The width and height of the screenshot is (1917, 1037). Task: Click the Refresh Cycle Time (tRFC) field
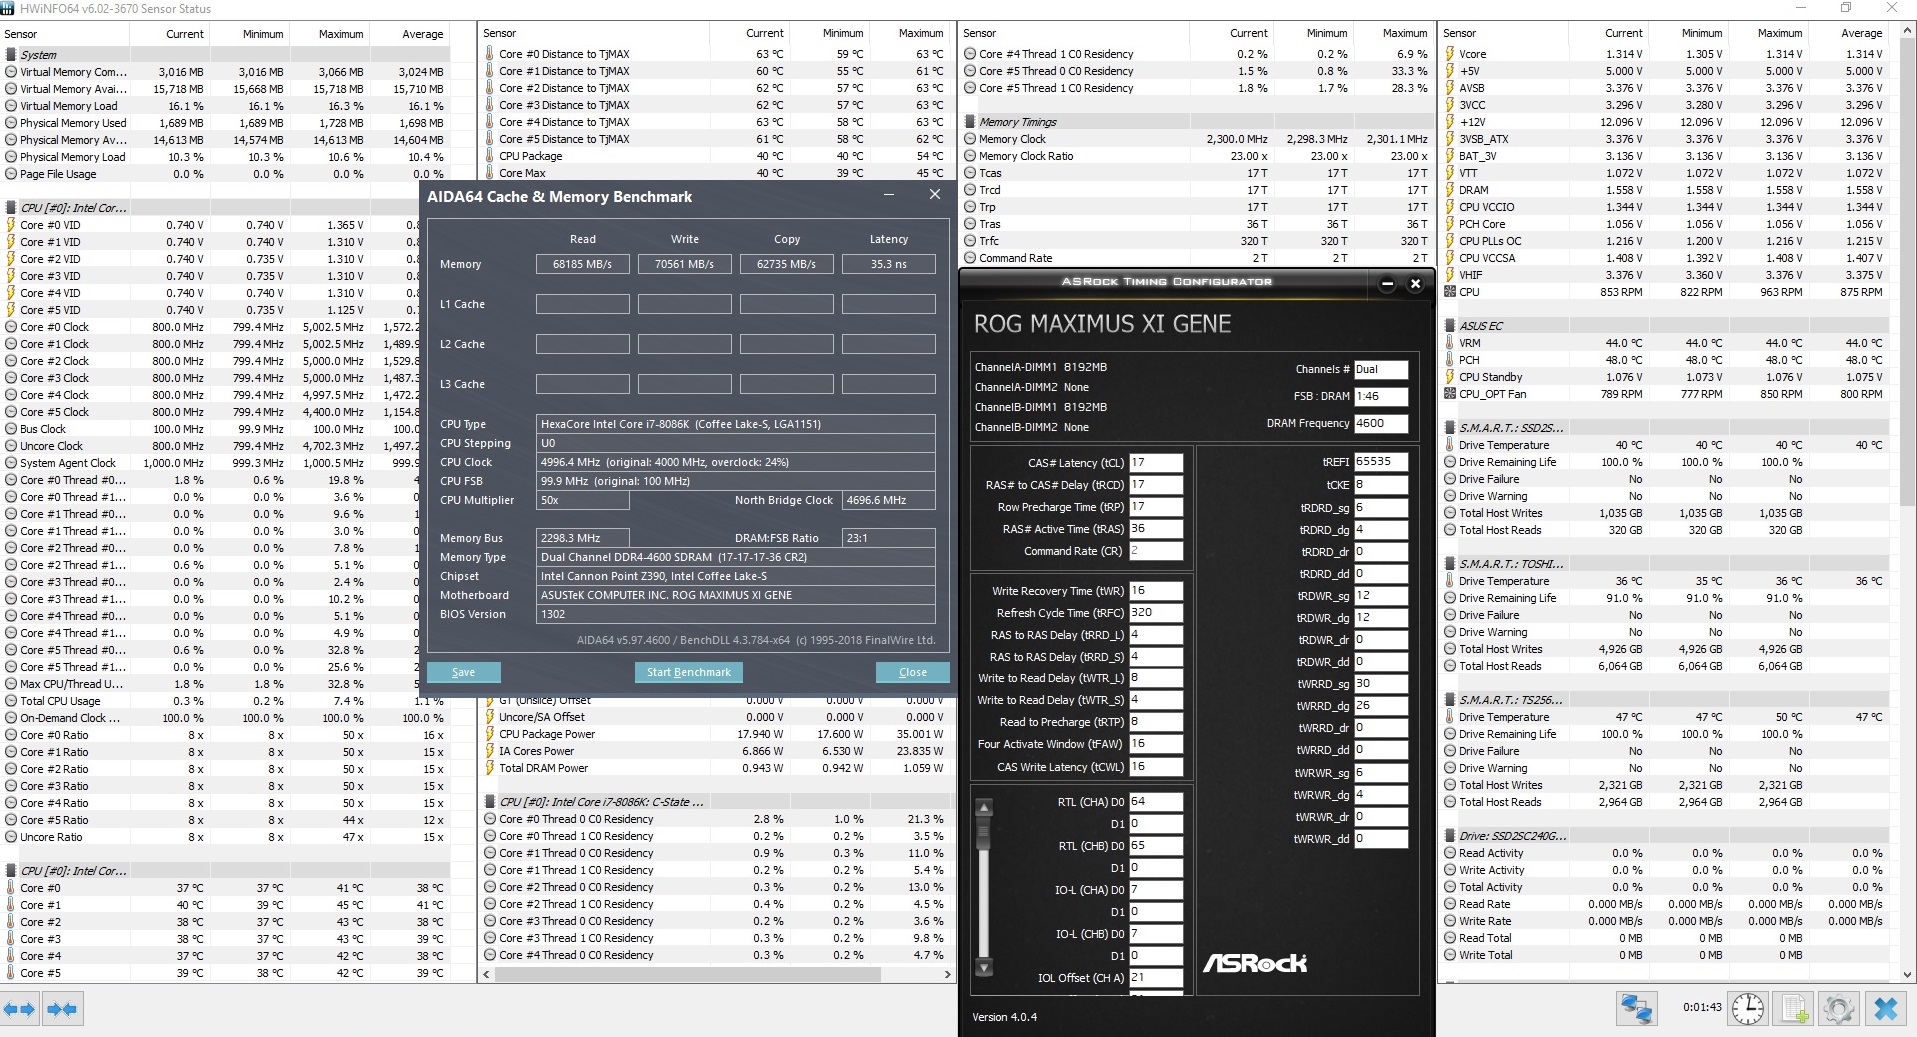click(x=1156, y=613)
